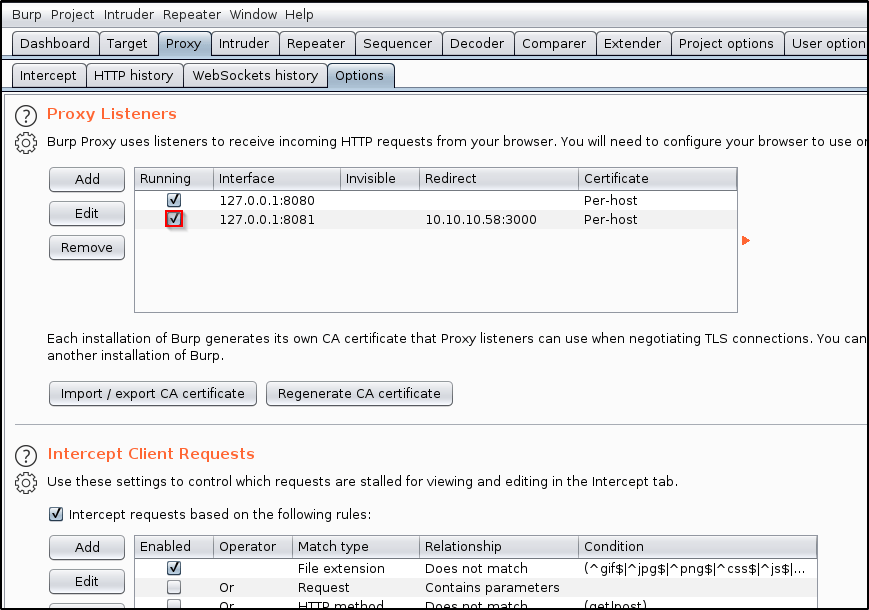Enable the 'Contains parameters' request rule

(174, 587)
